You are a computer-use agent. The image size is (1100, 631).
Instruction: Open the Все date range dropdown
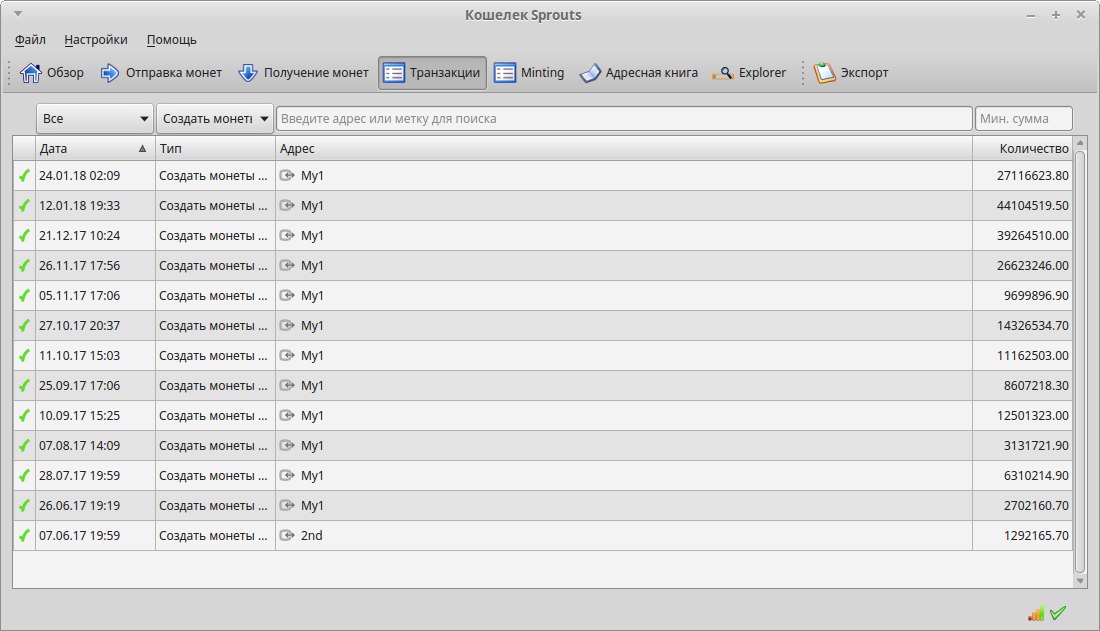(x=95, y=119)
